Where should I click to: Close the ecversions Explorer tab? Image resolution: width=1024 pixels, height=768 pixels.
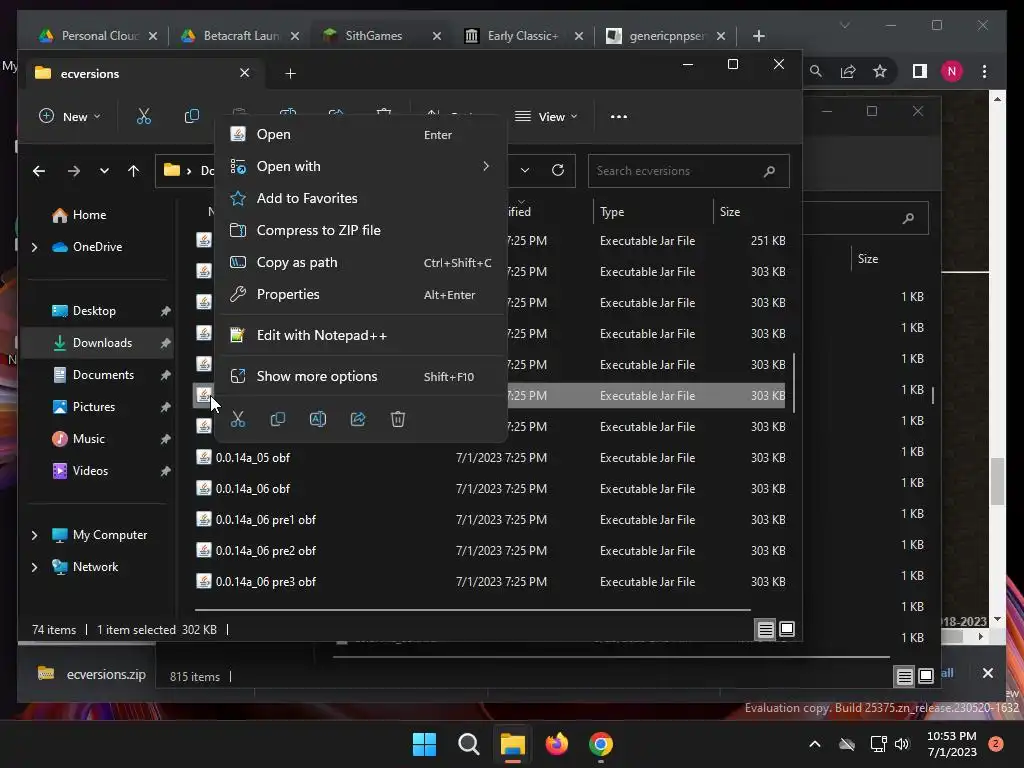point(244,73)
